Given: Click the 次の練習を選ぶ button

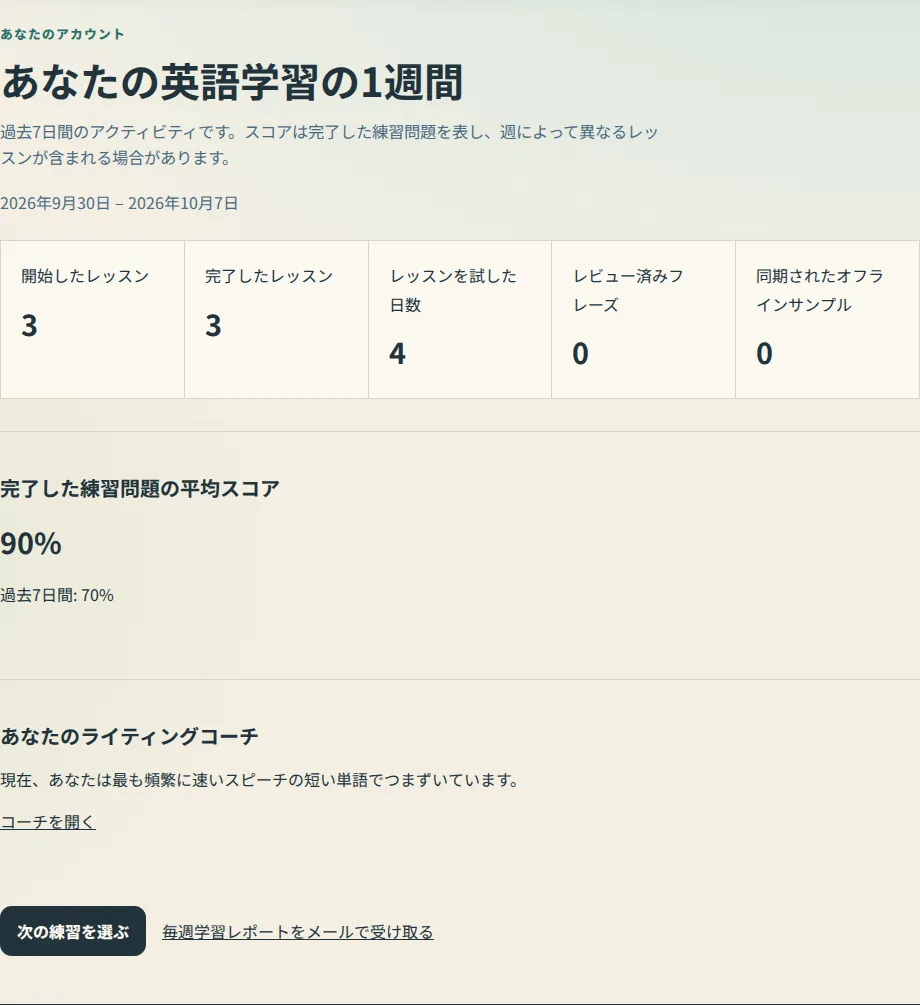Looking at the screenshot, I should [72, 931].
